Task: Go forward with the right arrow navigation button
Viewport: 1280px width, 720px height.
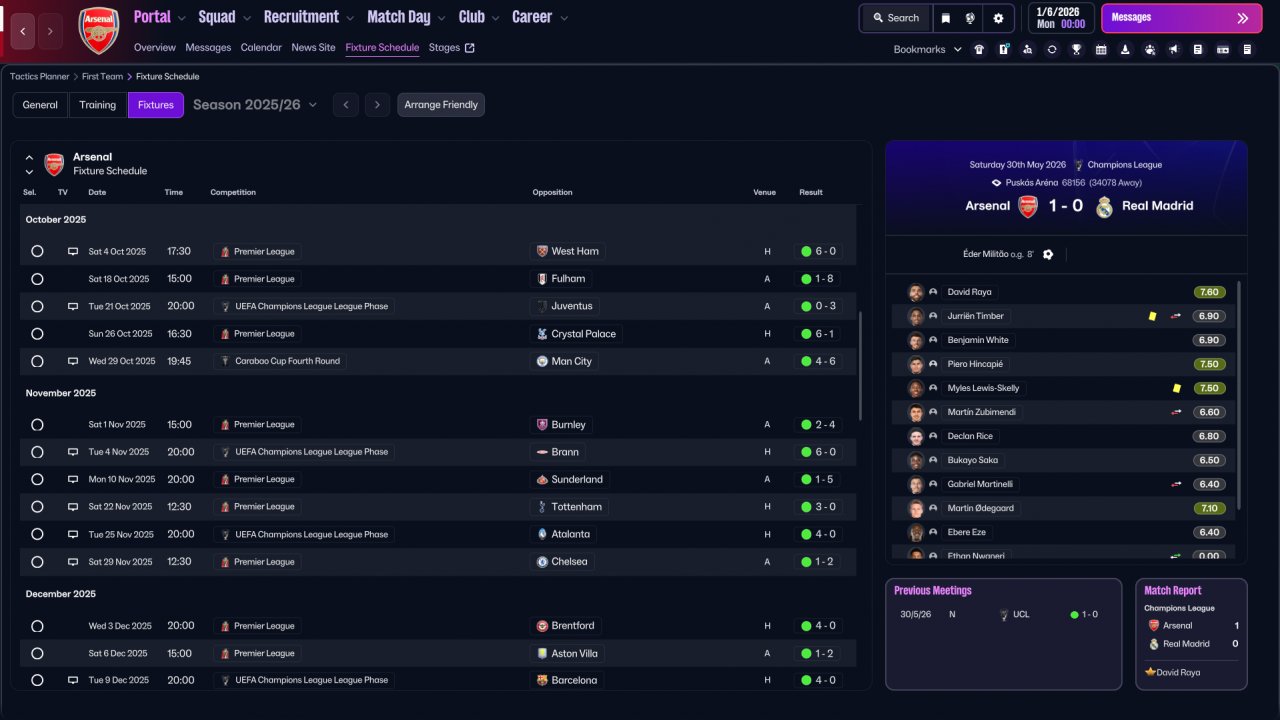Action: pyautogui.click(x=50, y=31)
